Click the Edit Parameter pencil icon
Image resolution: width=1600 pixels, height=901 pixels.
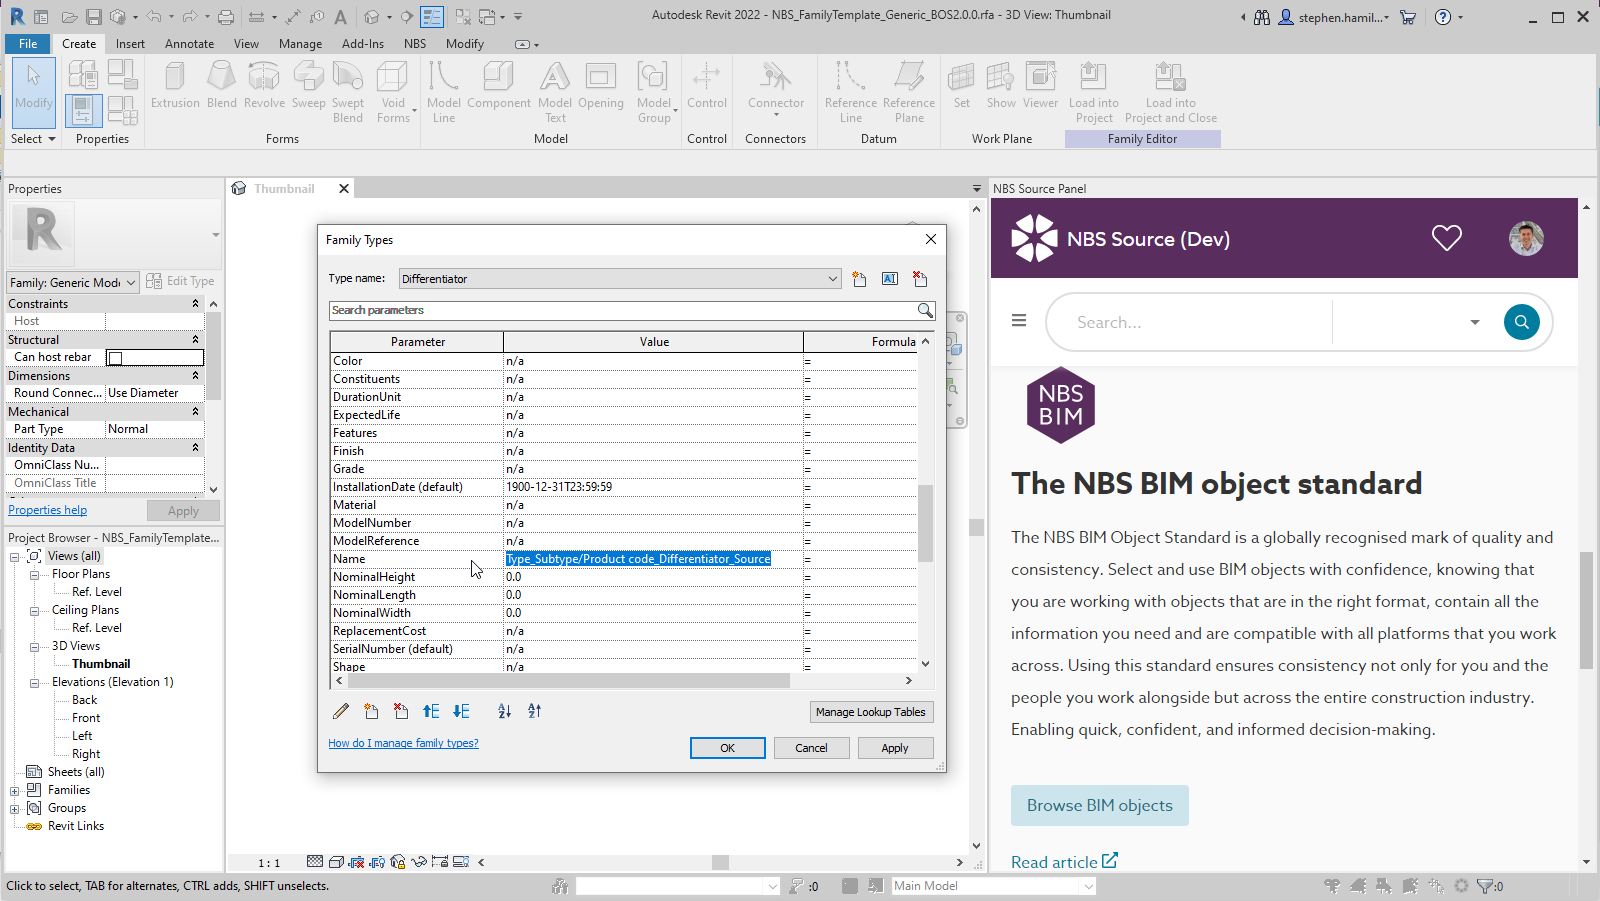(341, 711)
